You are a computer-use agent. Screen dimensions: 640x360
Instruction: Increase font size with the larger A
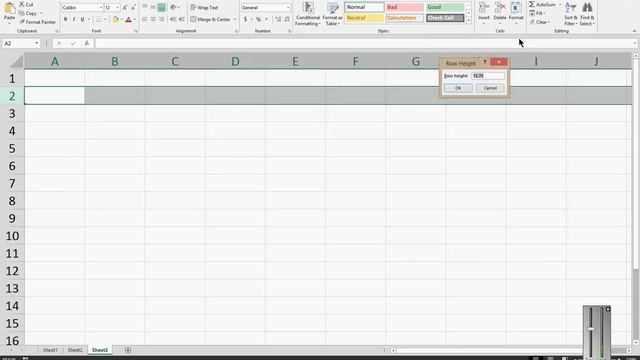pyautogui.click(x=125, y=8)
